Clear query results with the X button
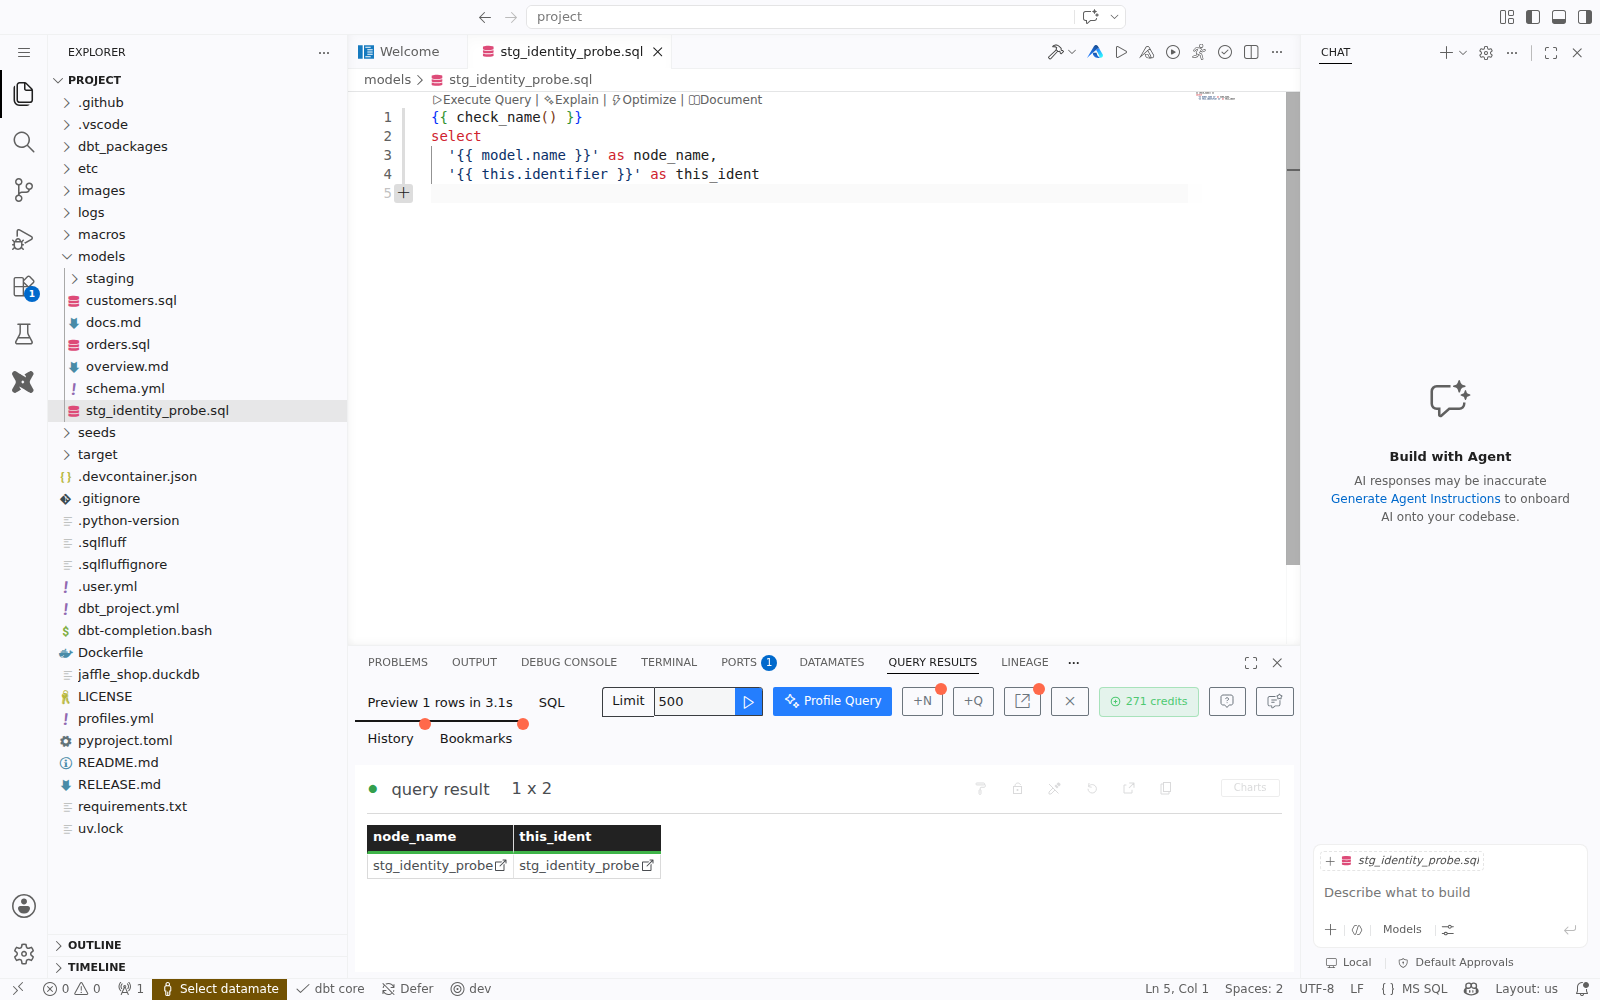Screen dimensions: 1600x1000 click(x=1070, y=702)
